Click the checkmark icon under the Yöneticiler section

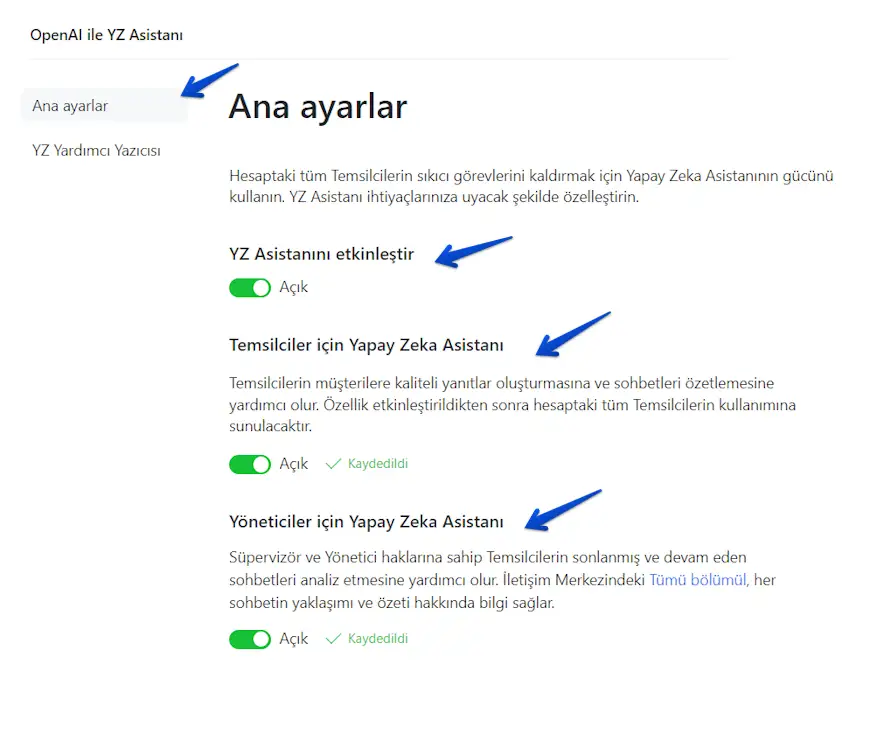coord(334,639)
